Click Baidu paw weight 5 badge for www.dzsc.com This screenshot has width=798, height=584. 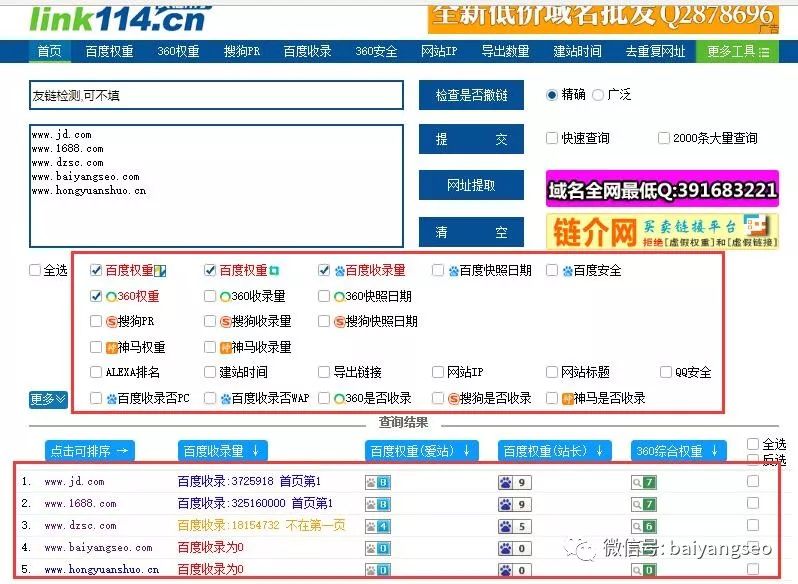pyautogui.click(x=515, y=526)
